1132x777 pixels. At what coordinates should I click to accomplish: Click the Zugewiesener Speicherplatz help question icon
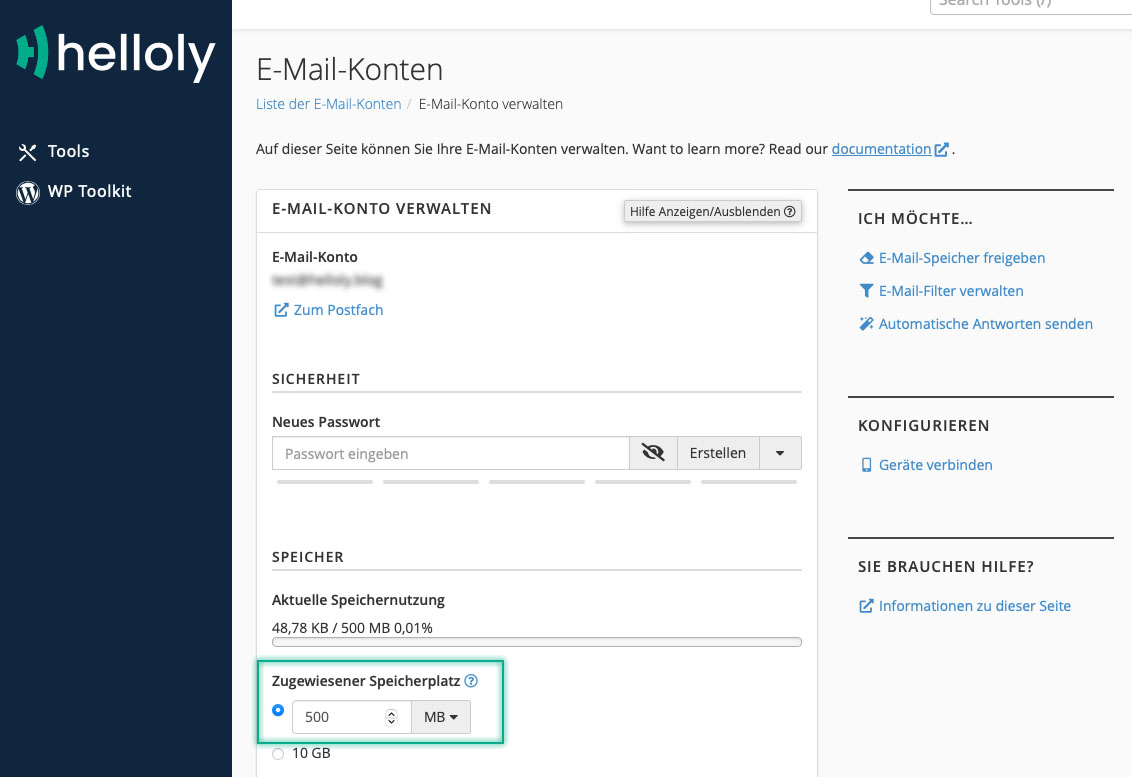tap(471, 681)
